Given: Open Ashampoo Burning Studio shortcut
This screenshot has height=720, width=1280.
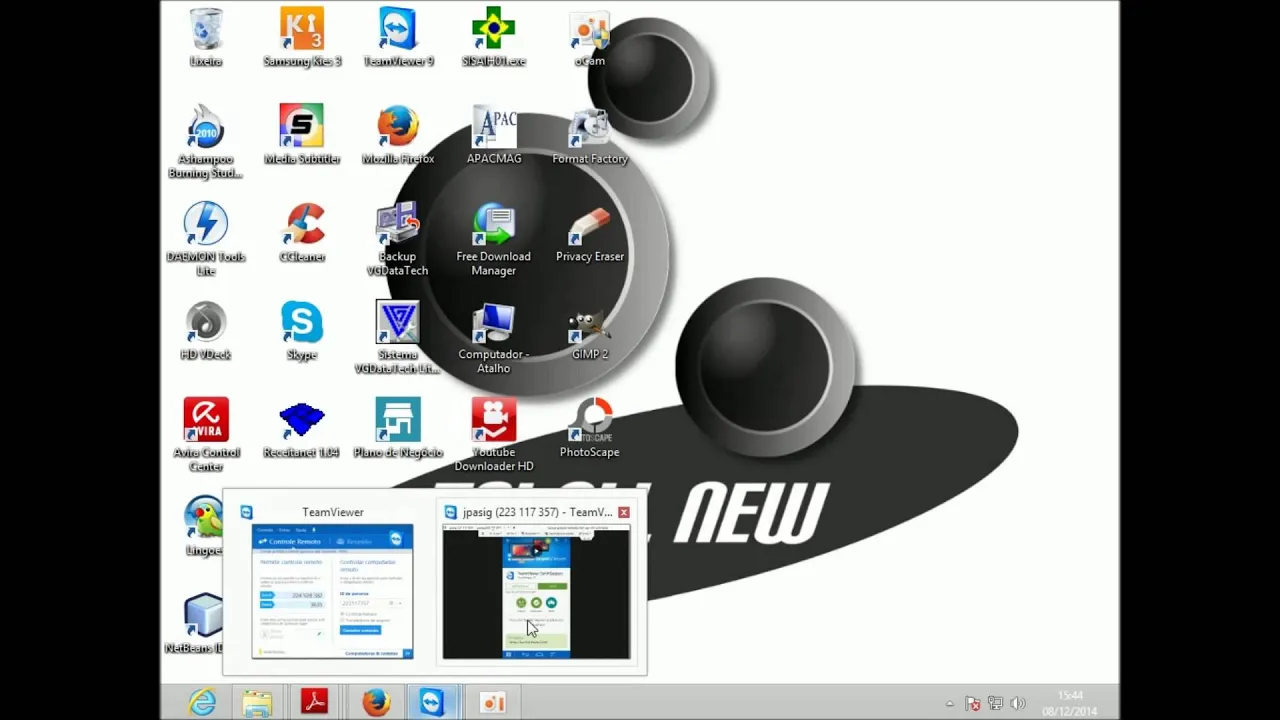Looking at the screenshot, I should pos(206,141).
